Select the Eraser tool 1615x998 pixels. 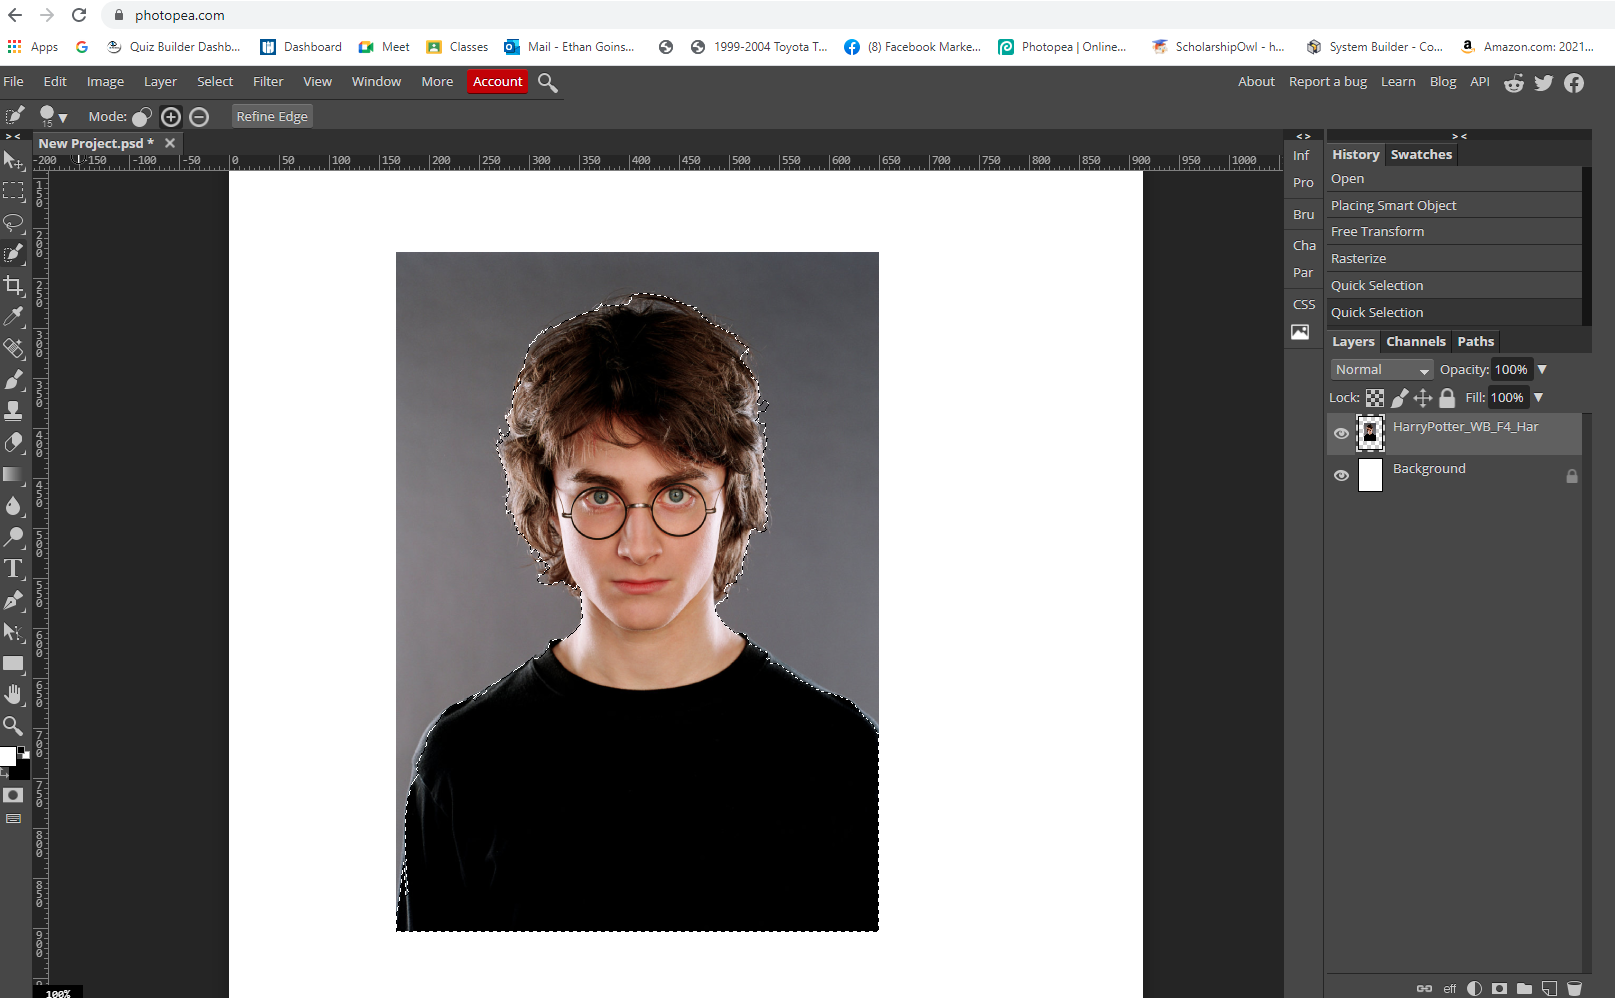click(x=13, y=443)
